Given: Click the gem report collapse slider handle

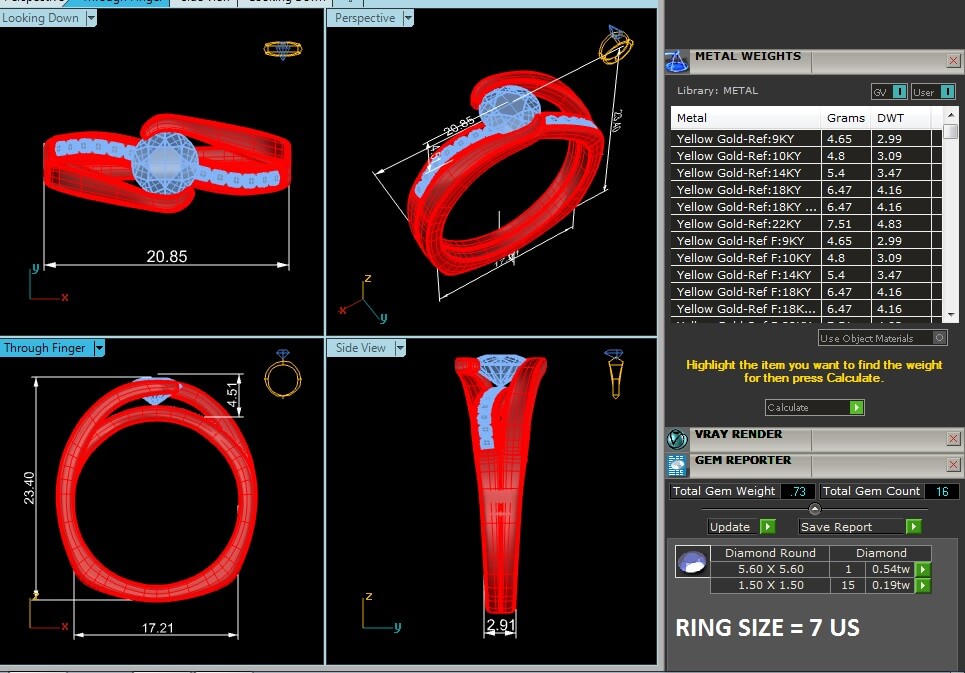Looking at the screenshot, I should (x=814, y=509).
